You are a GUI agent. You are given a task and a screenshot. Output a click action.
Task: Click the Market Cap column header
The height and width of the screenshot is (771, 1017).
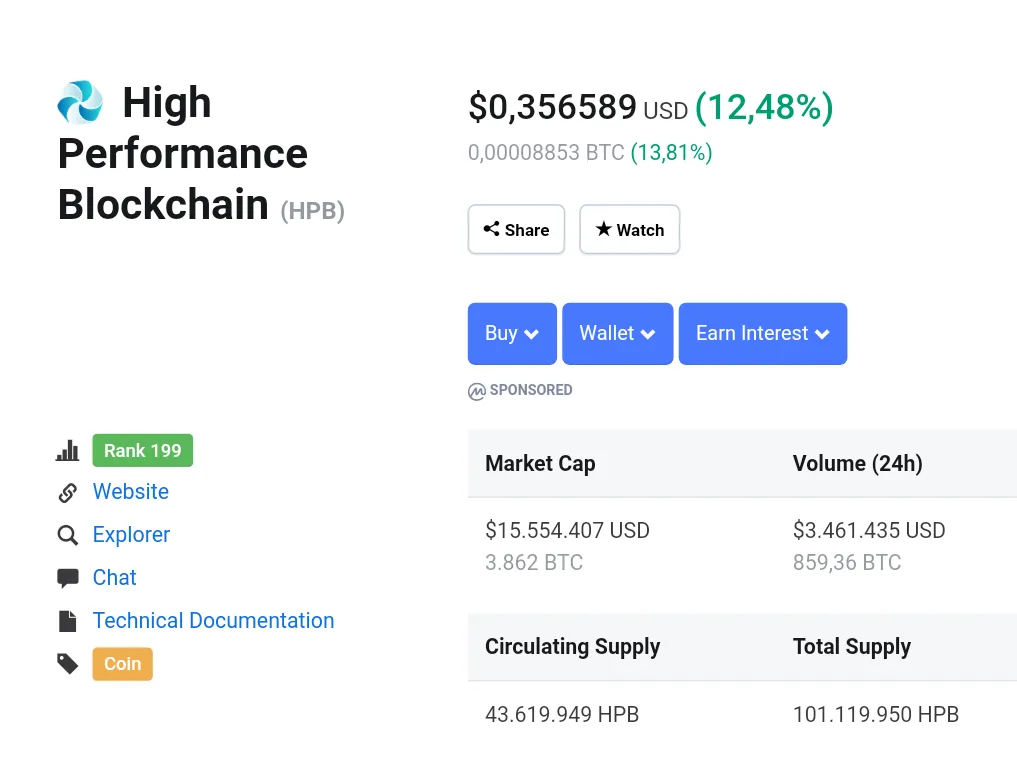point(540,464)
